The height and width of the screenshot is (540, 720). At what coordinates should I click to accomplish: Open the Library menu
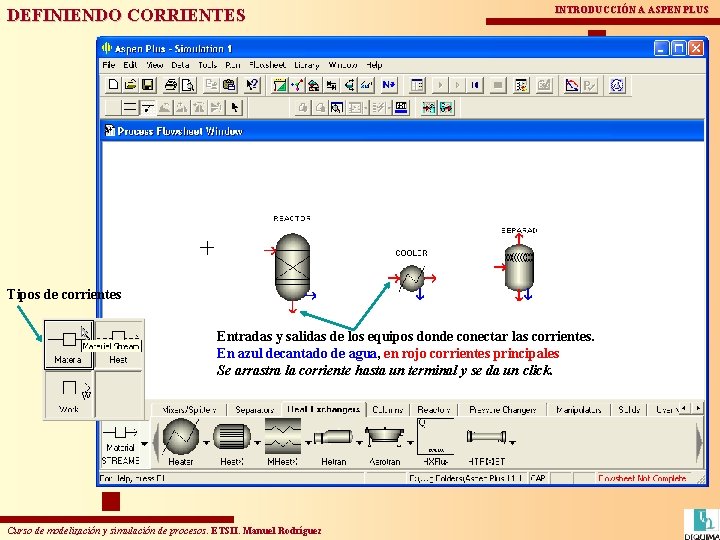pos(307,65)
